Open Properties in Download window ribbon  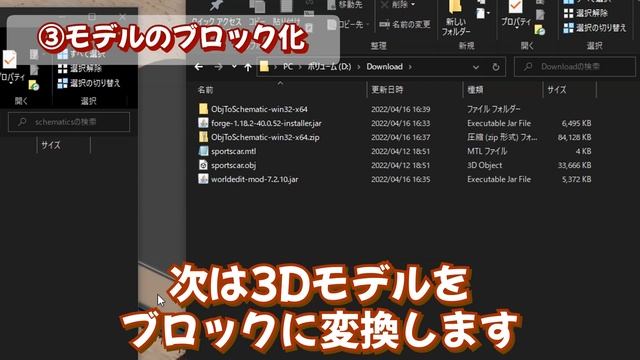click(x=516, y=14)
